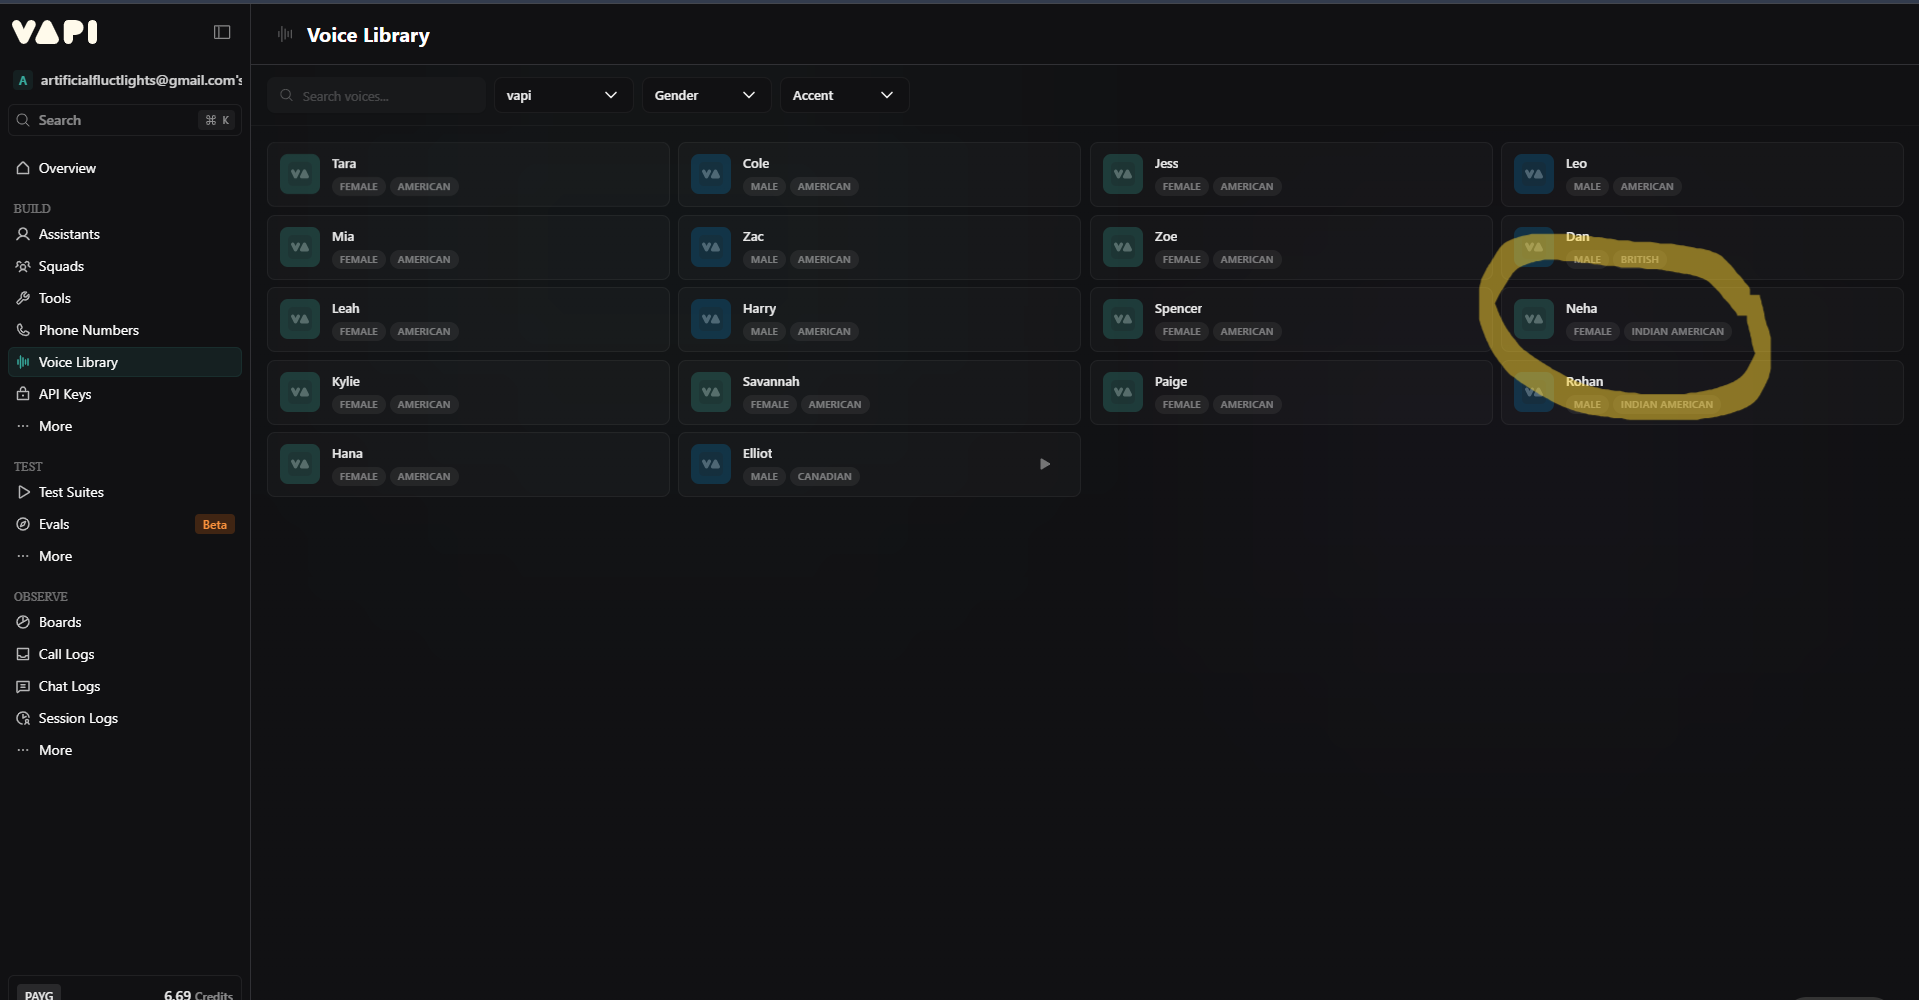Click the INDIAN AMERICAN tag on Neha
Viewport: 1919px width, 1000px height.
pos(1677,332)
